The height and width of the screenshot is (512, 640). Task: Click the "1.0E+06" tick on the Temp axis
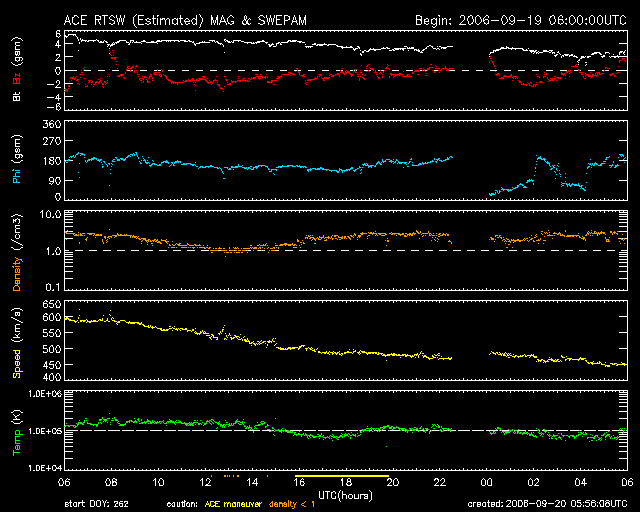tap(45, 394)
